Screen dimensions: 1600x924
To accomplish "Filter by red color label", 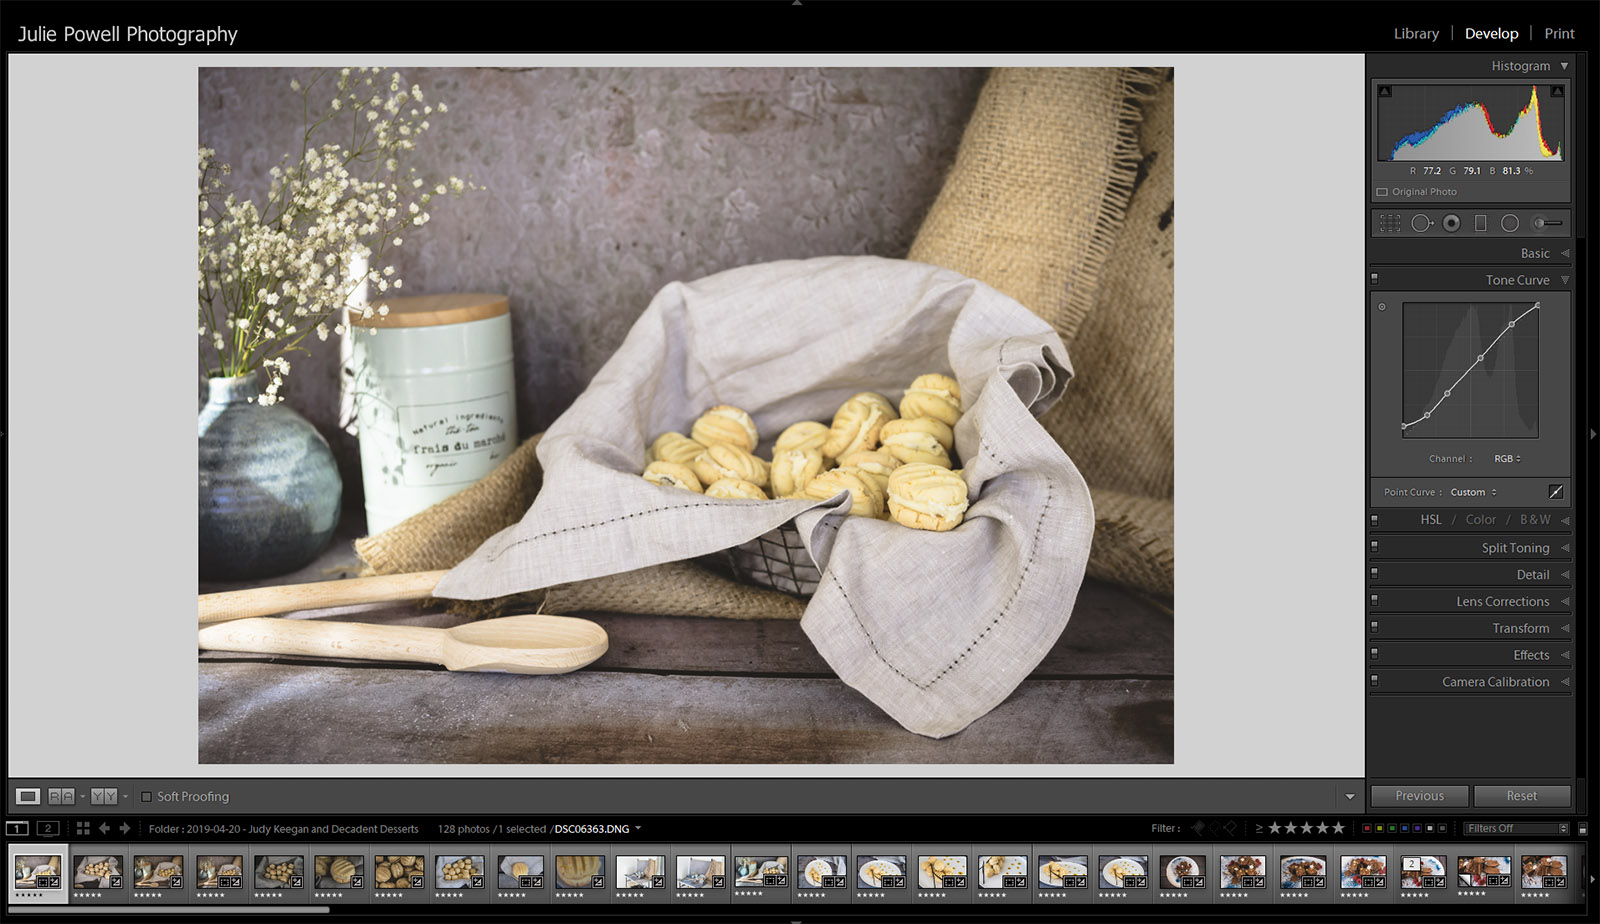I will pyautogui.click(x=1367, y=828).
